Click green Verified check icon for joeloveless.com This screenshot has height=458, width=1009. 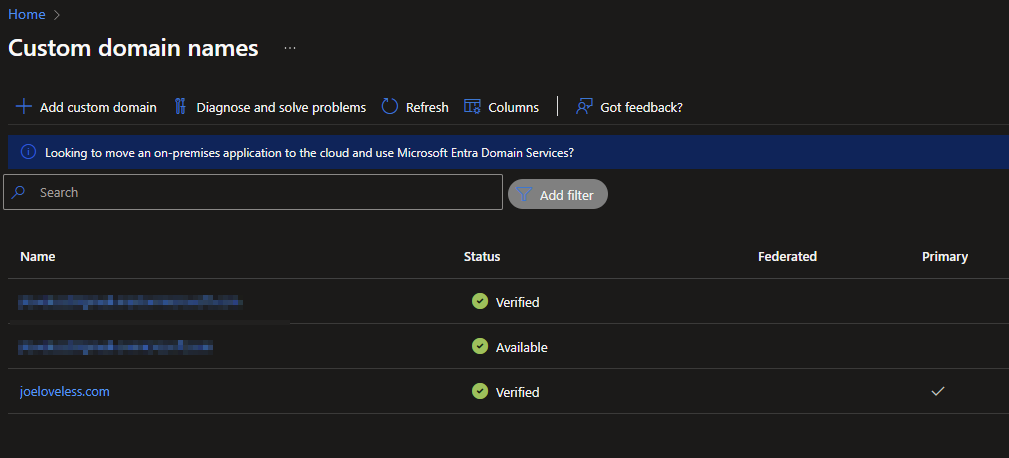click(480, 392)
